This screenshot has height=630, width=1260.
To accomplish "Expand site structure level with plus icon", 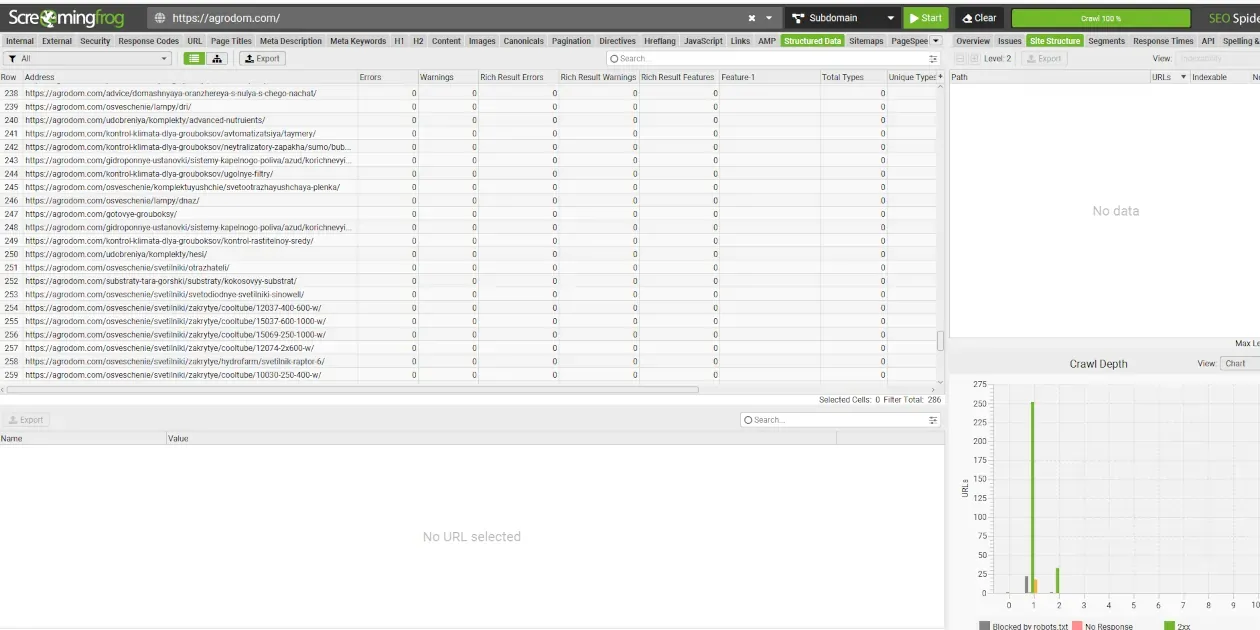I will pos(974,58).
